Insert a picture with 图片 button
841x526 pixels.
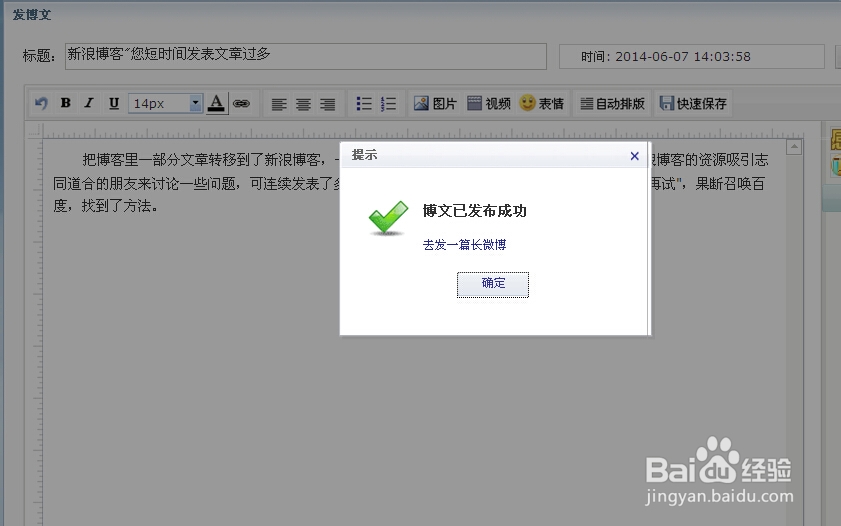point(435,103)
